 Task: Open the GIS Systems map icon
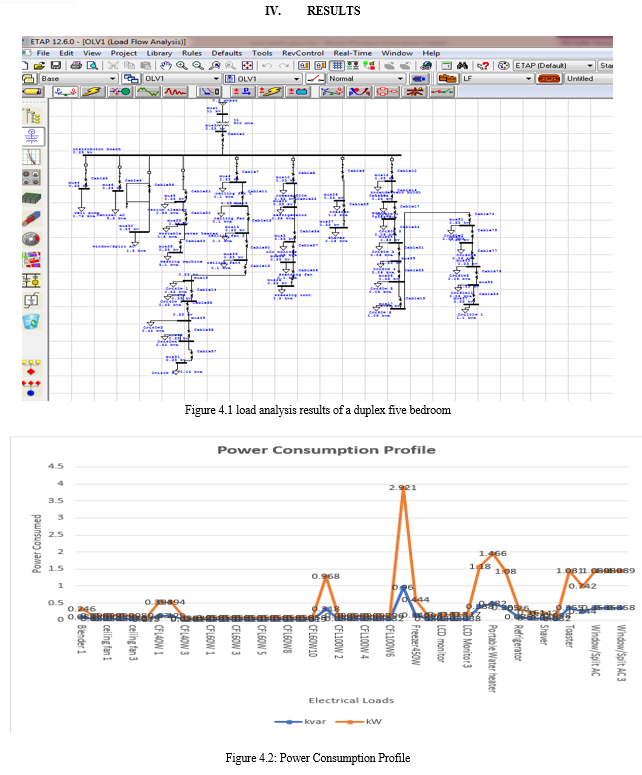tap(32, 259)
